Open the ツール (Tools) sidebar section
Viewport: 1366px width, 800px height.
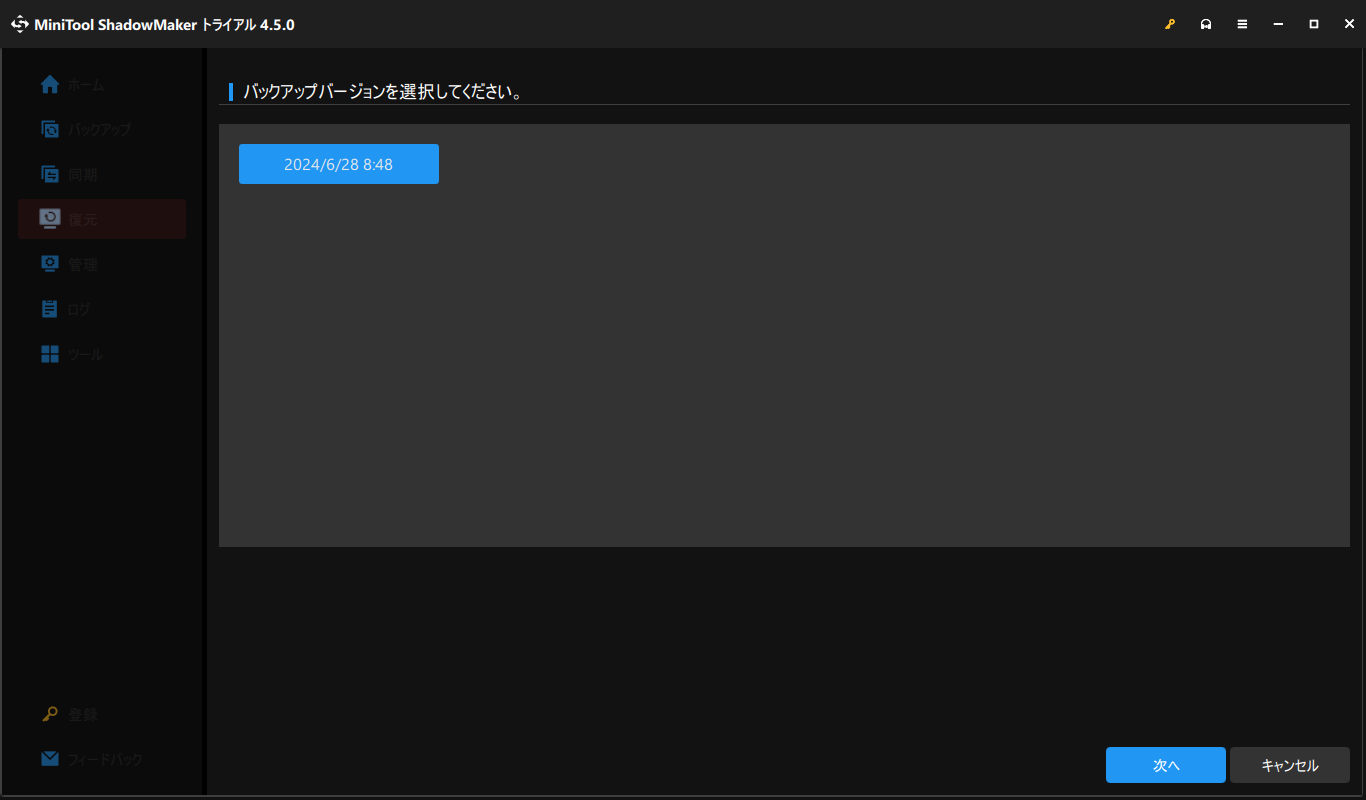coord(102,354)
